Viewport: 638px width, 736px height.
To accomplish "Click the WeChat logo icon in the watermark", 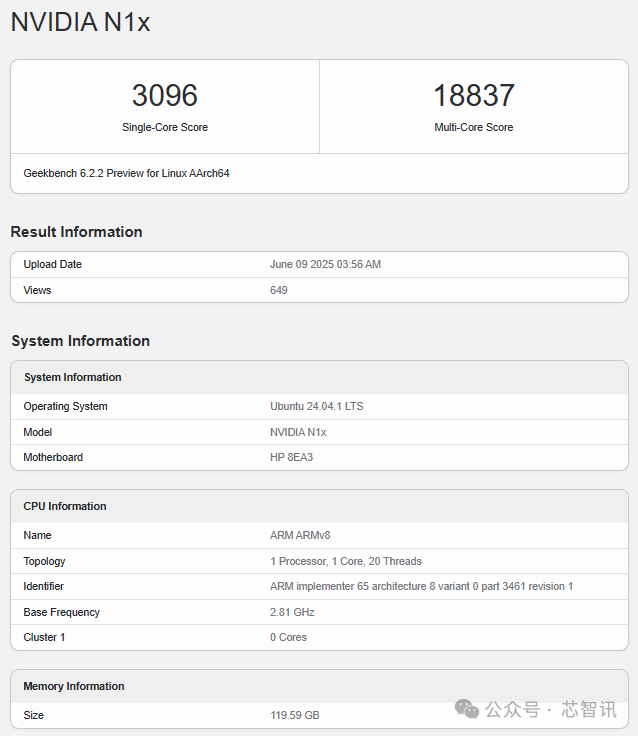I will click(x=466, y=709).
